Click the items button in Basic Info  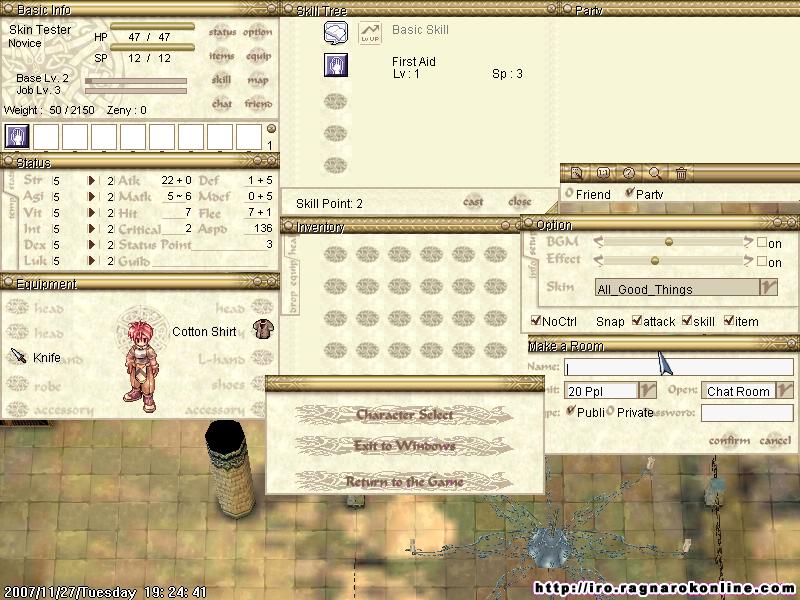(221, 56)
